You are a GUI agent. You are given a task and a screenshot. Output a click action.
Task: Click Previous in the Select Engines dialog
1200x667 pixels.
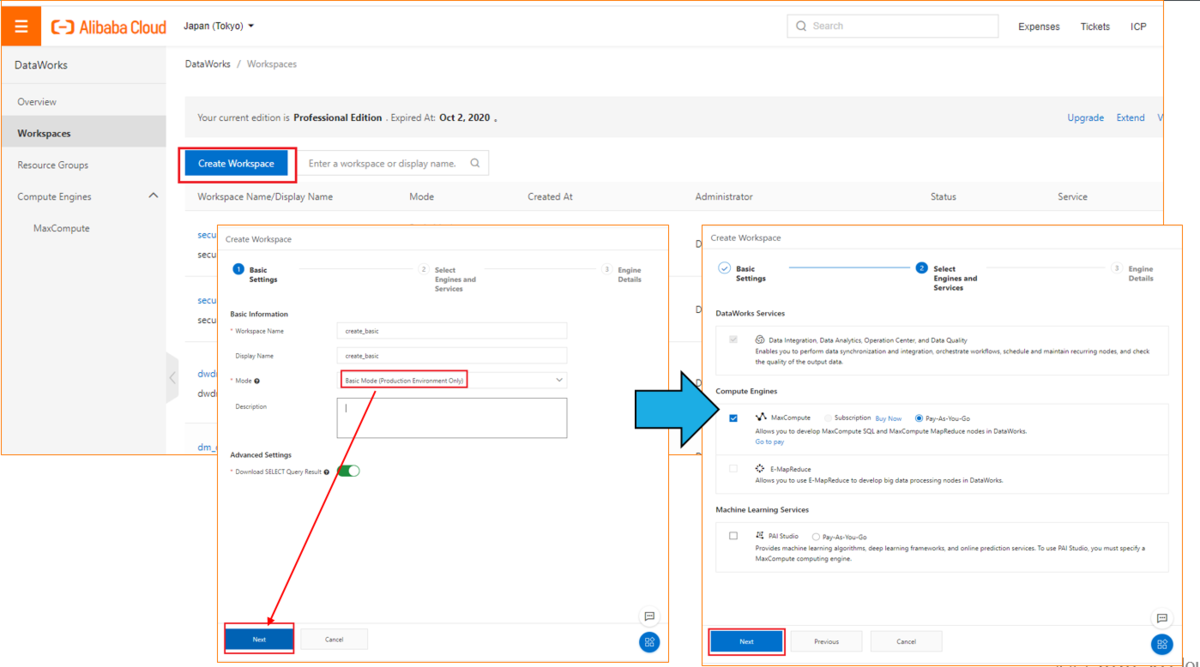pos(826,641)
